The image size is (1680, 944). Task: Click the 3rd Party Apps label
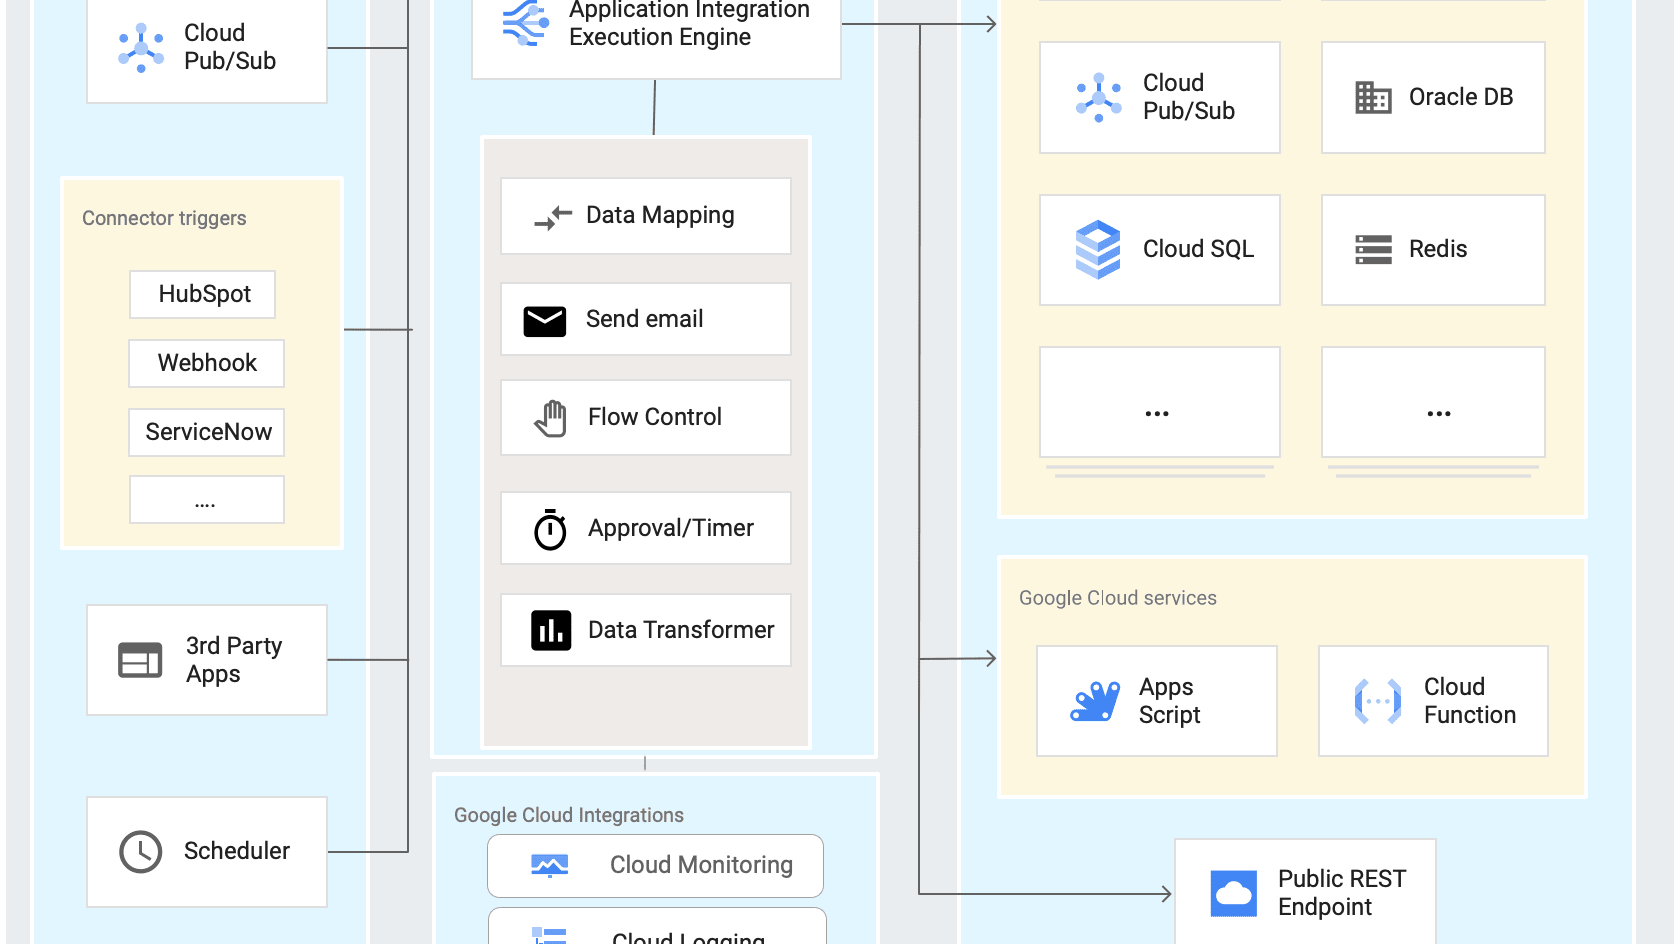(x=234, y=660)
